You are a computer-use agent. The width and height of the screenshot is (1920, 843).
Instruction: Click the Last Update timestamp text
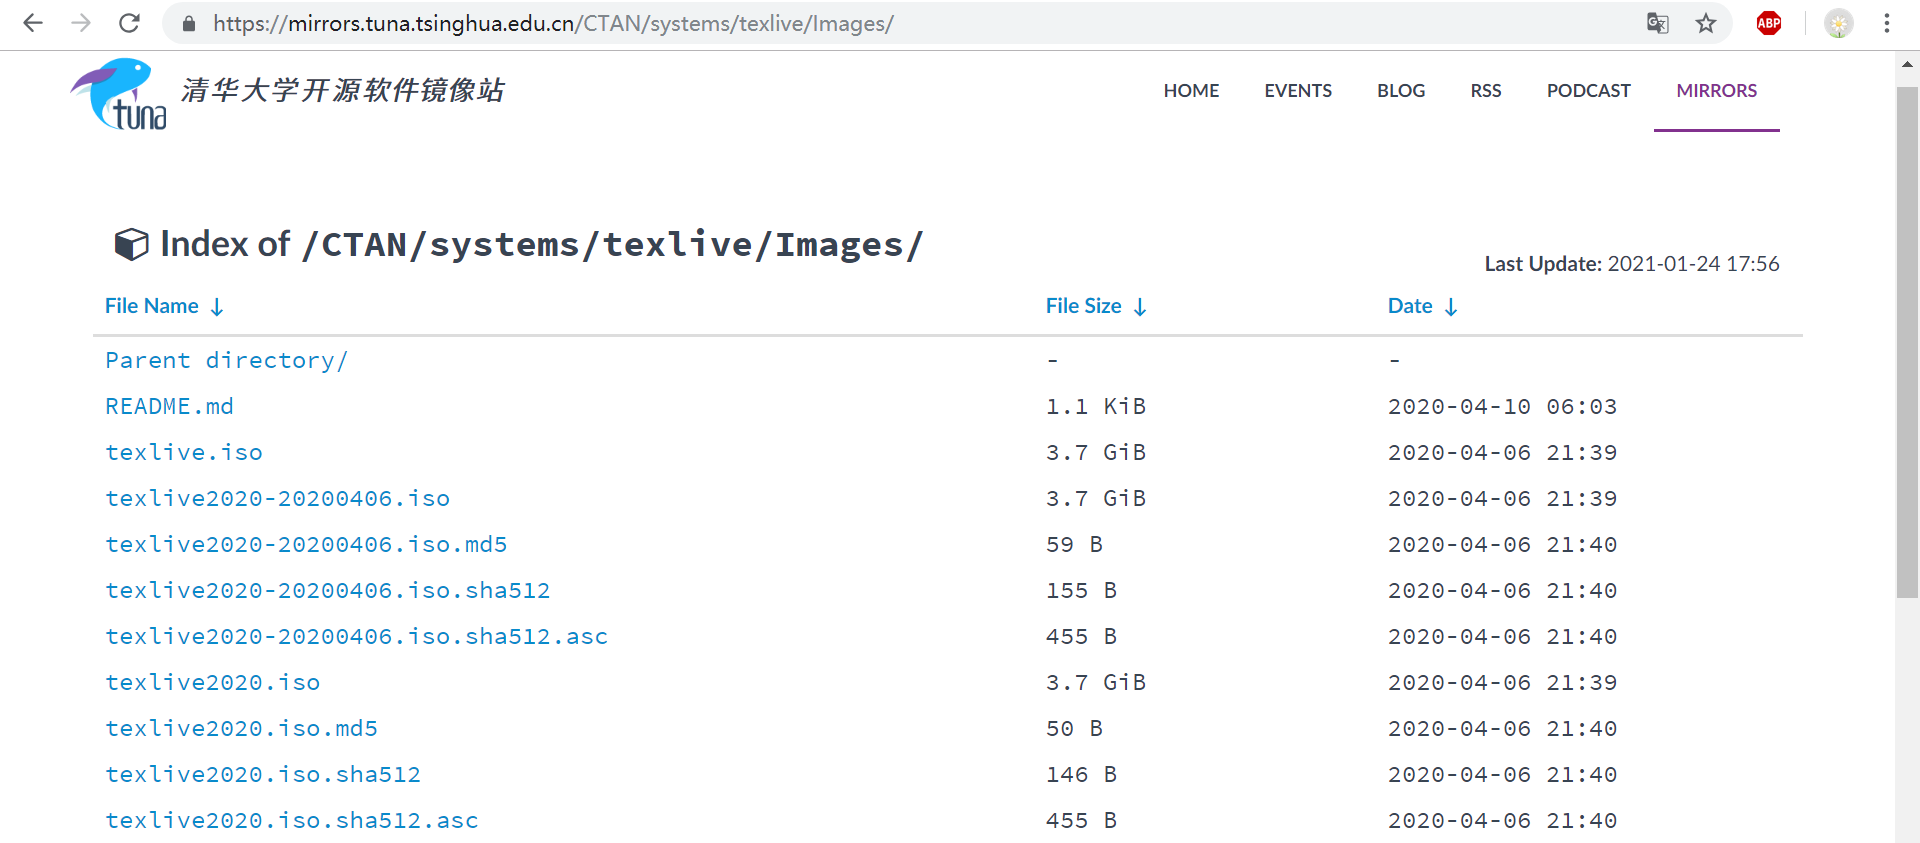pyautogui.click(x=1632, y=264)
